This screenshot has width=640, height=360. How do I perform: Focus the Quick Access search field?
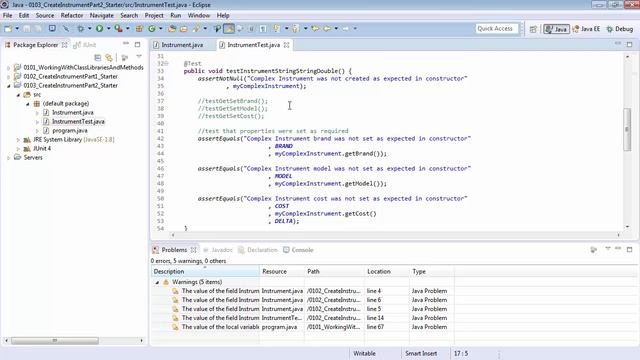tap(497, 29)
